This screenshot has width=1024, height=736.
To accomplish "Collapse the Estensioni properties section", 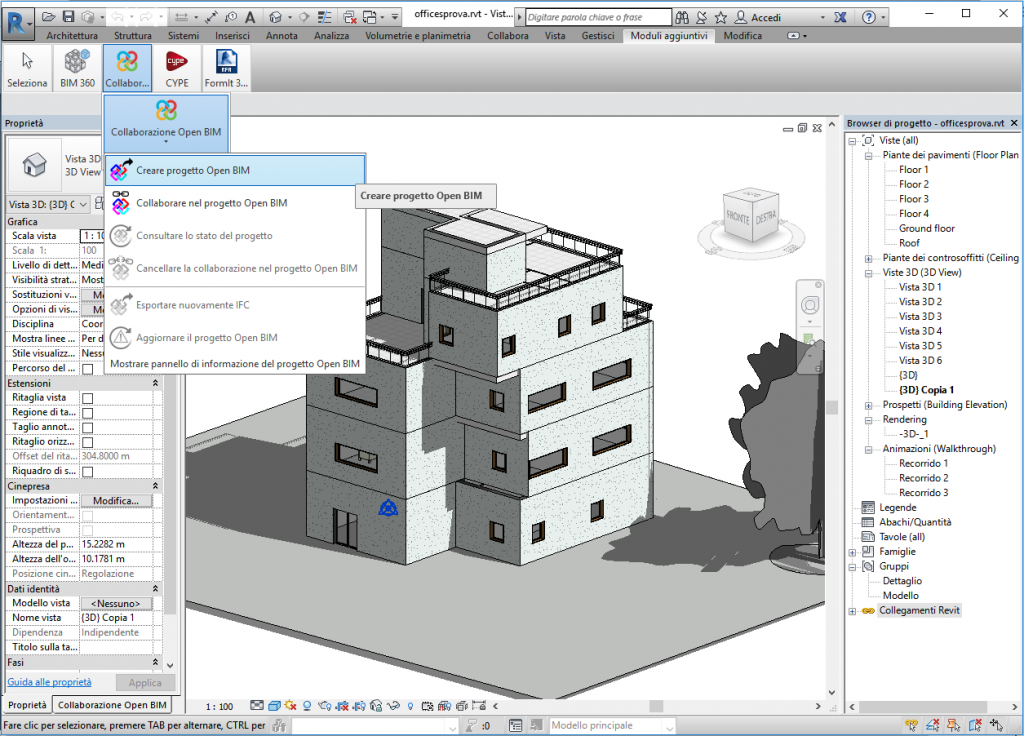I will pos(155,383).
